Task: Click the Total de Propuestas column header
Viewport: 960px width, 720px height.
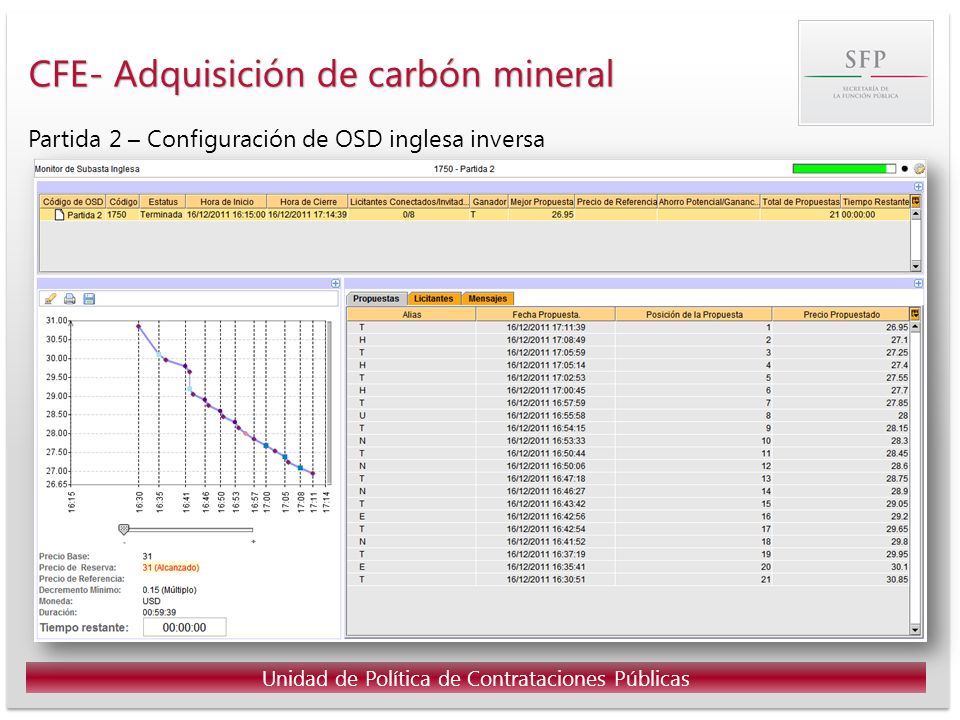Action: pyautogui.click(x=800, y=201)
